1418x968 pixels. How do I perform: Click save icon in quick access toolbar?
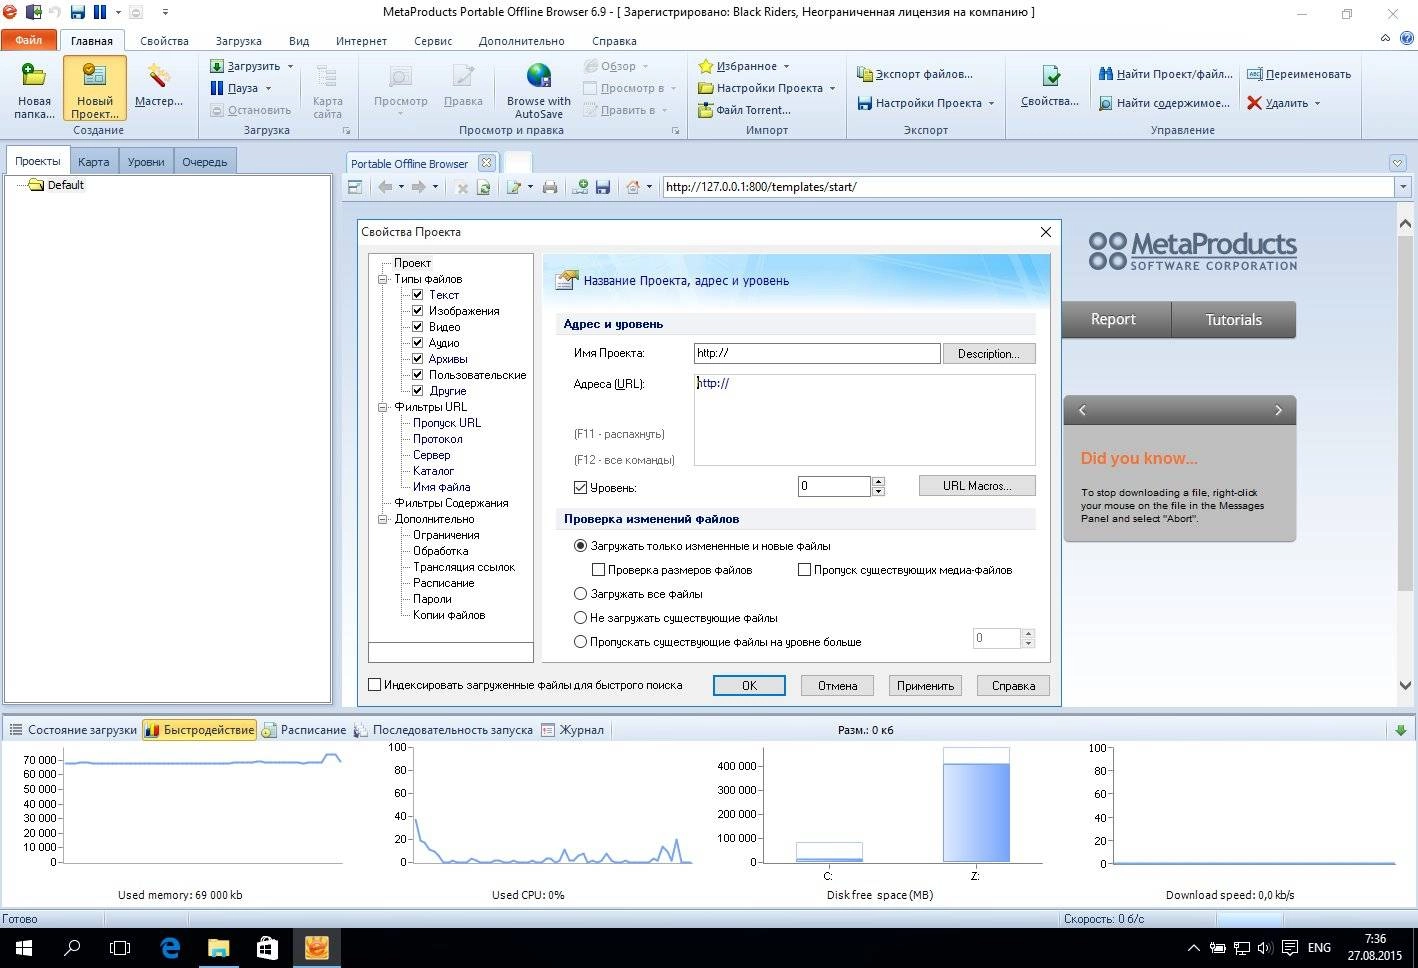(x=77, y=12)
